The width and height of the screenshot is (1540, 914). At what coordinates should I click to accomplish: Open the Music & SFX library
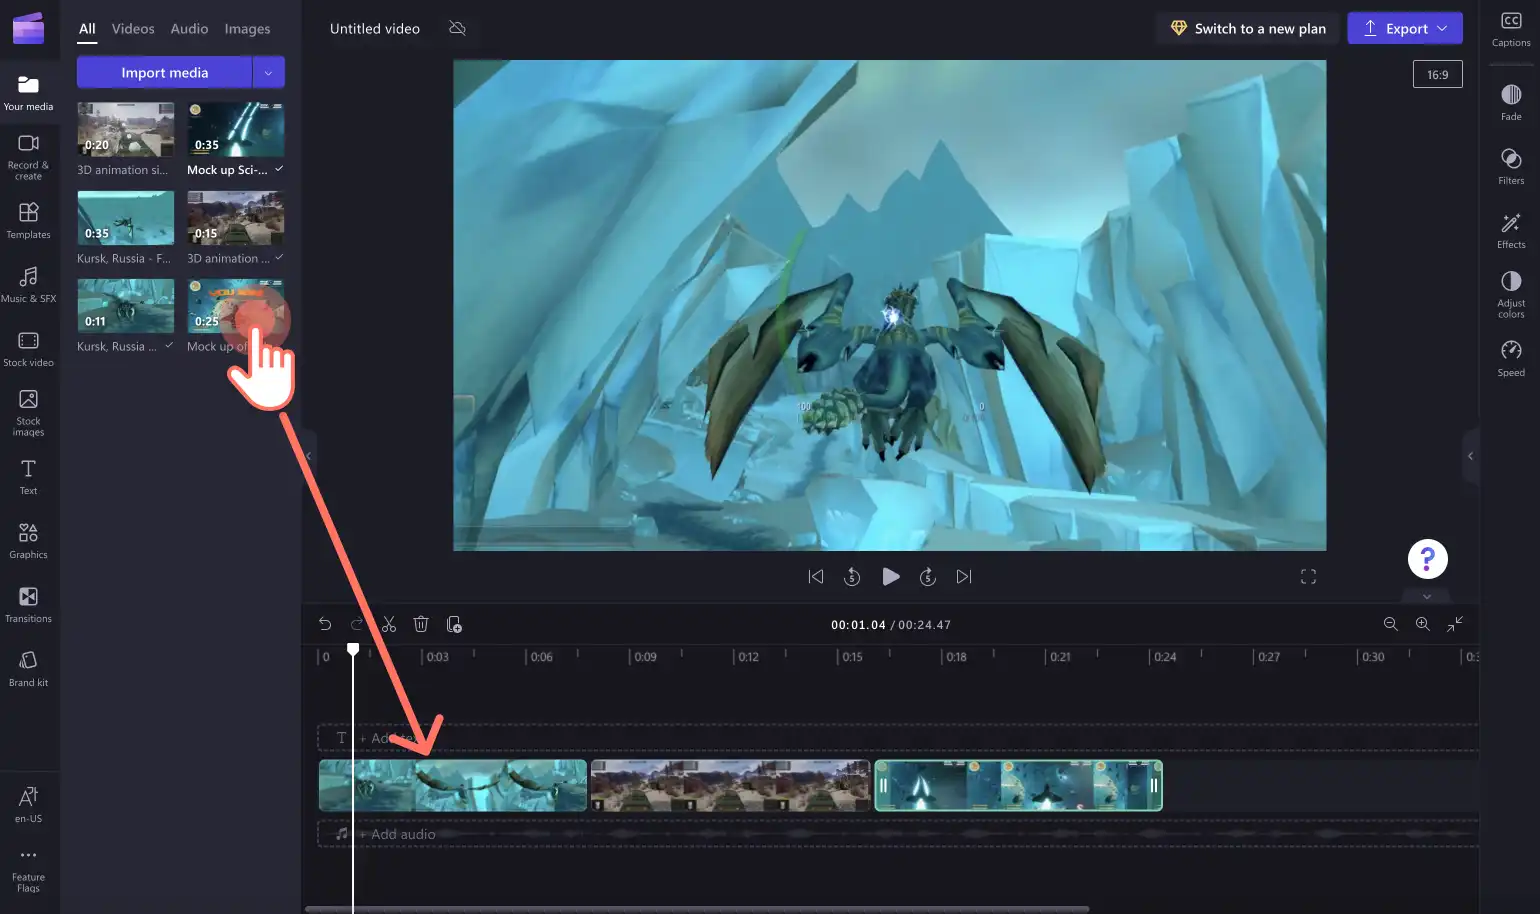(x=28, y=285)
